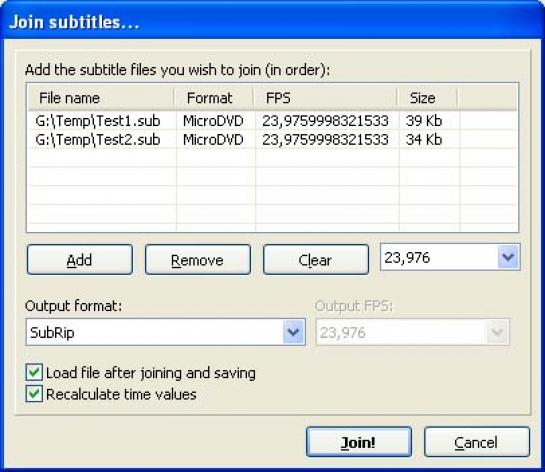This screenshot has height=472, width=545.
Task: Cancel the join subtitles dialog
Action: tap(477, 442)
